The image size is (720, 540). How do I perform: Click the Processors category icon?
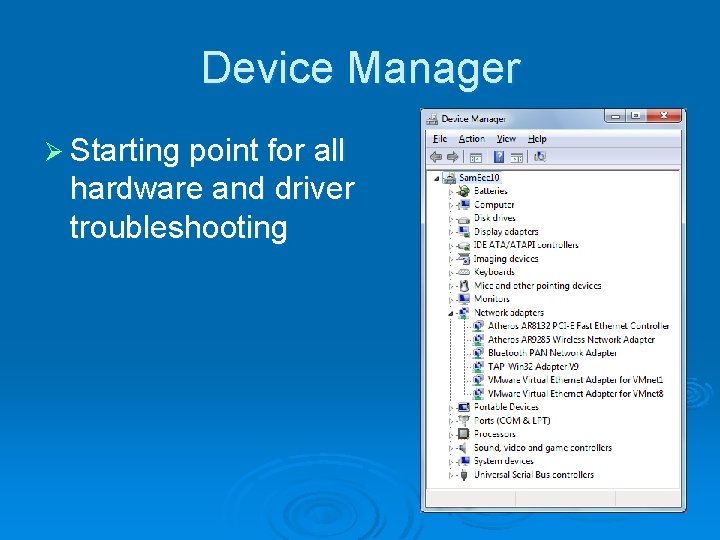pos(464,434)
